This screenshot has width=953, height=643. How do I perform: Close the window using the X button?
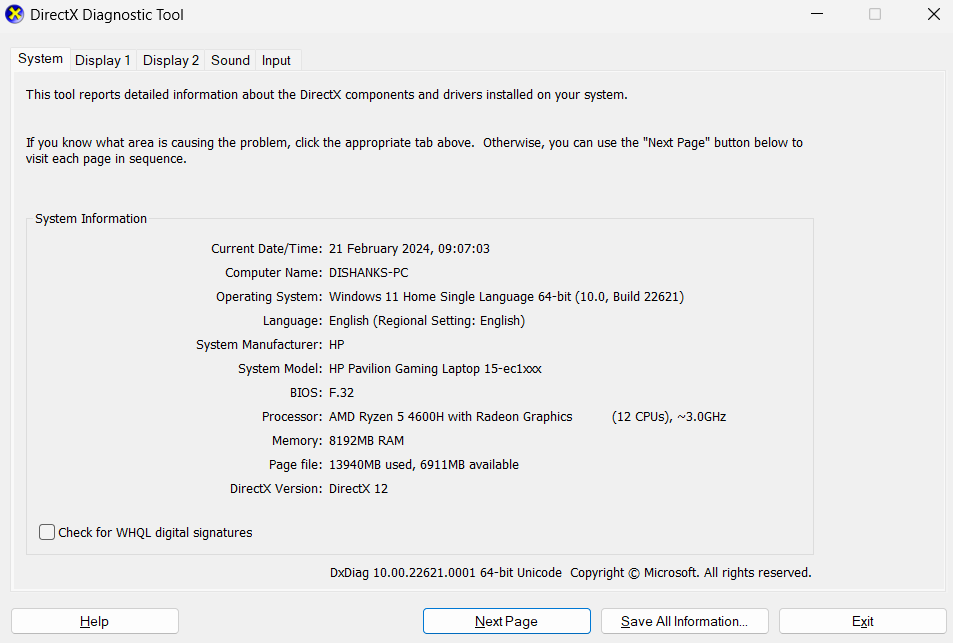point(933,14)
